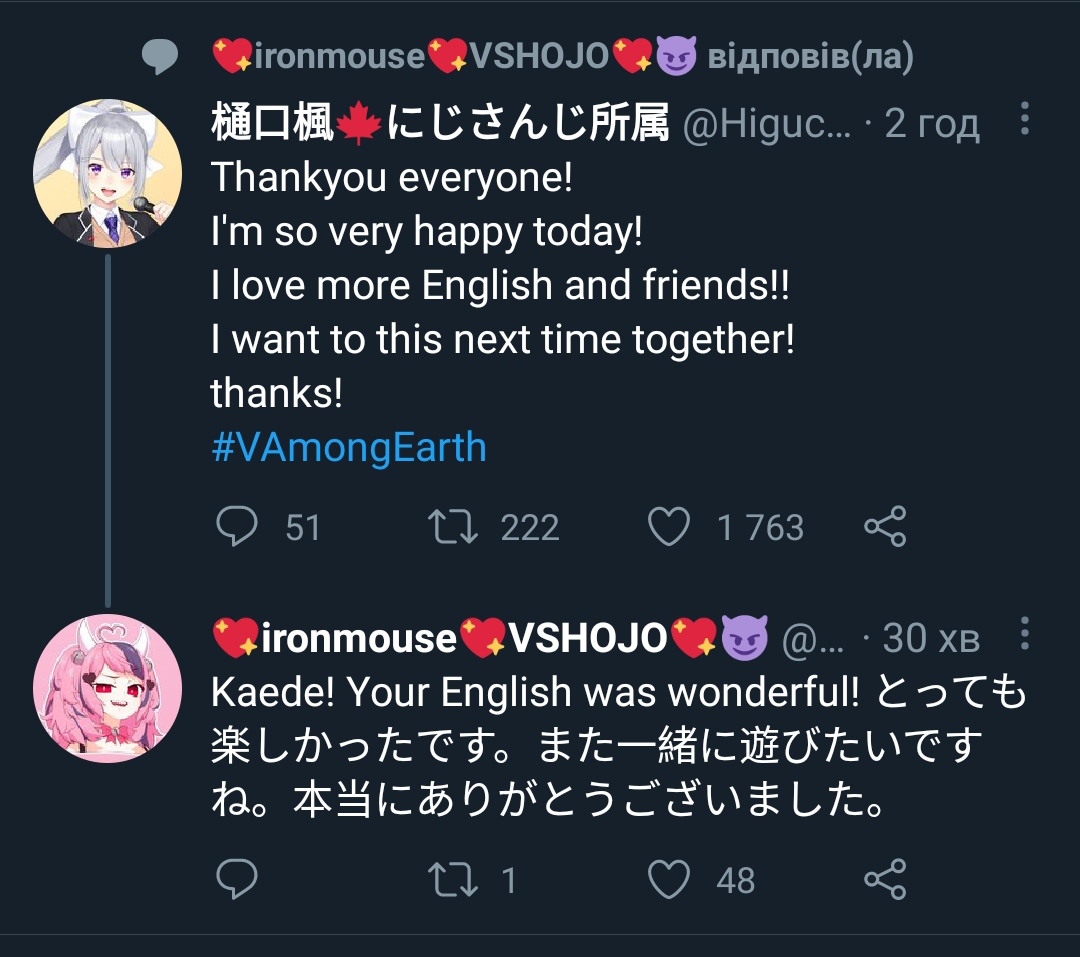Retweet Higuchi Kaede's thank-you tweet
1080x957 pixels.
[453, 526]
